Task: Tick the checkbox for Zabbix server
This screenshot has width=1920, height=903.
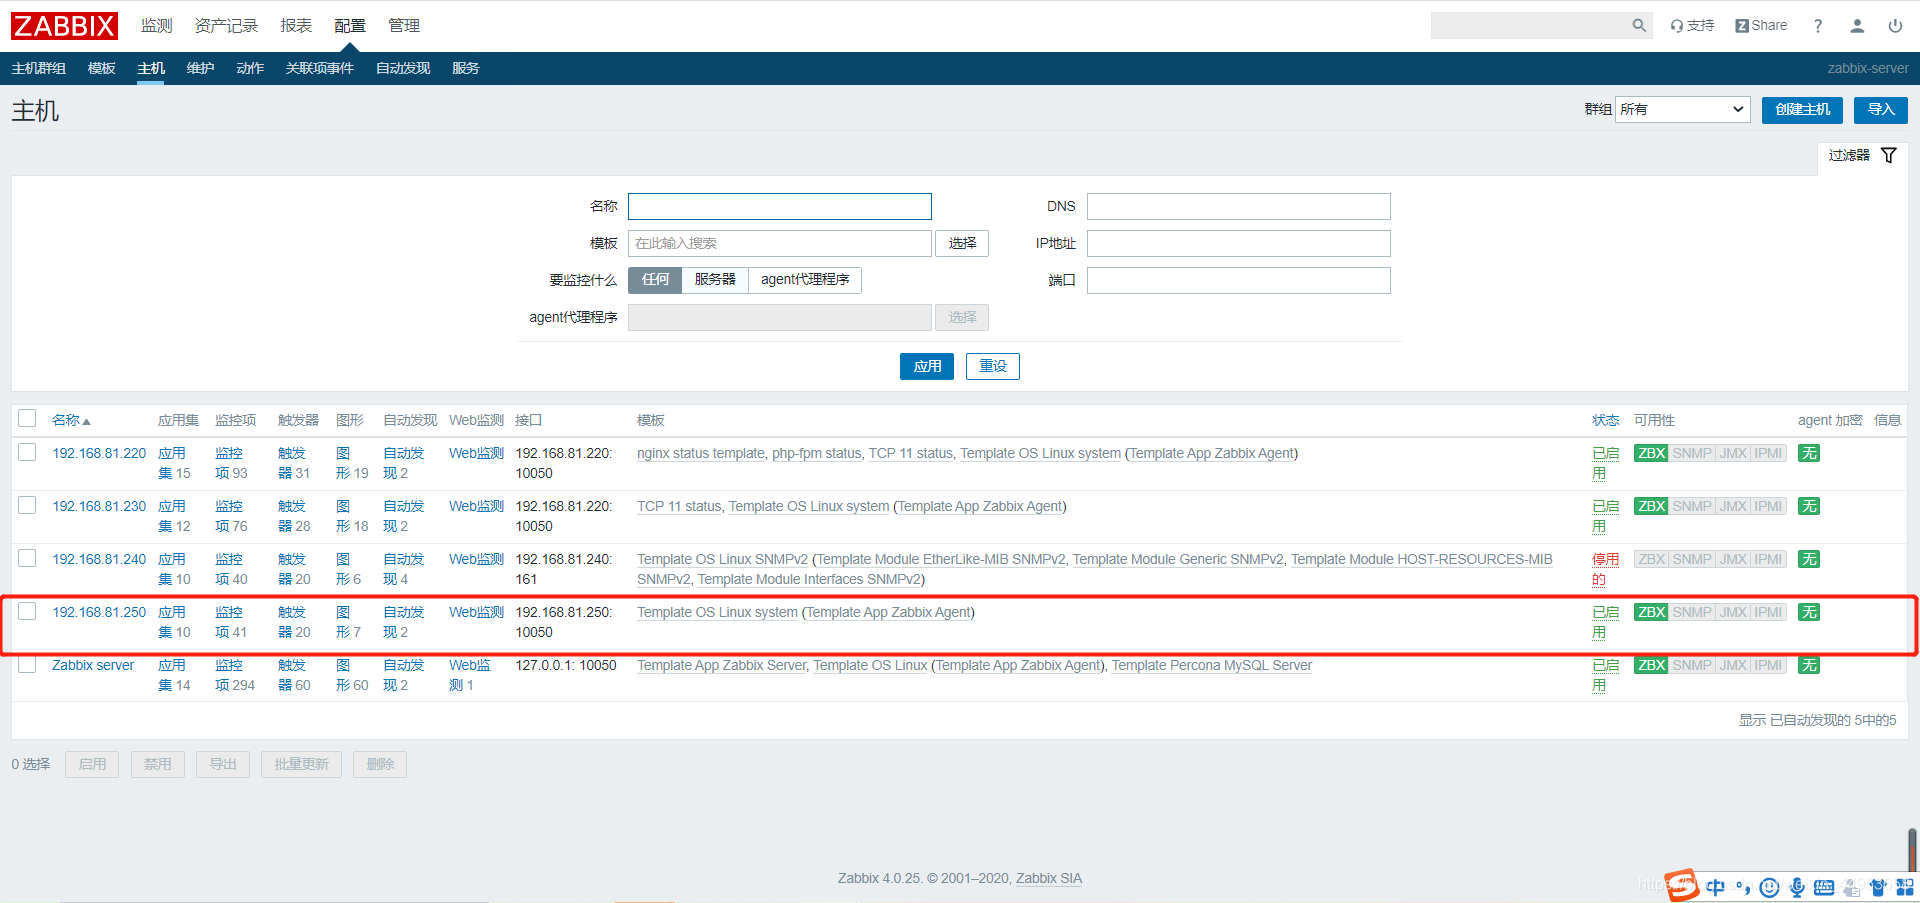Action: 27,664
